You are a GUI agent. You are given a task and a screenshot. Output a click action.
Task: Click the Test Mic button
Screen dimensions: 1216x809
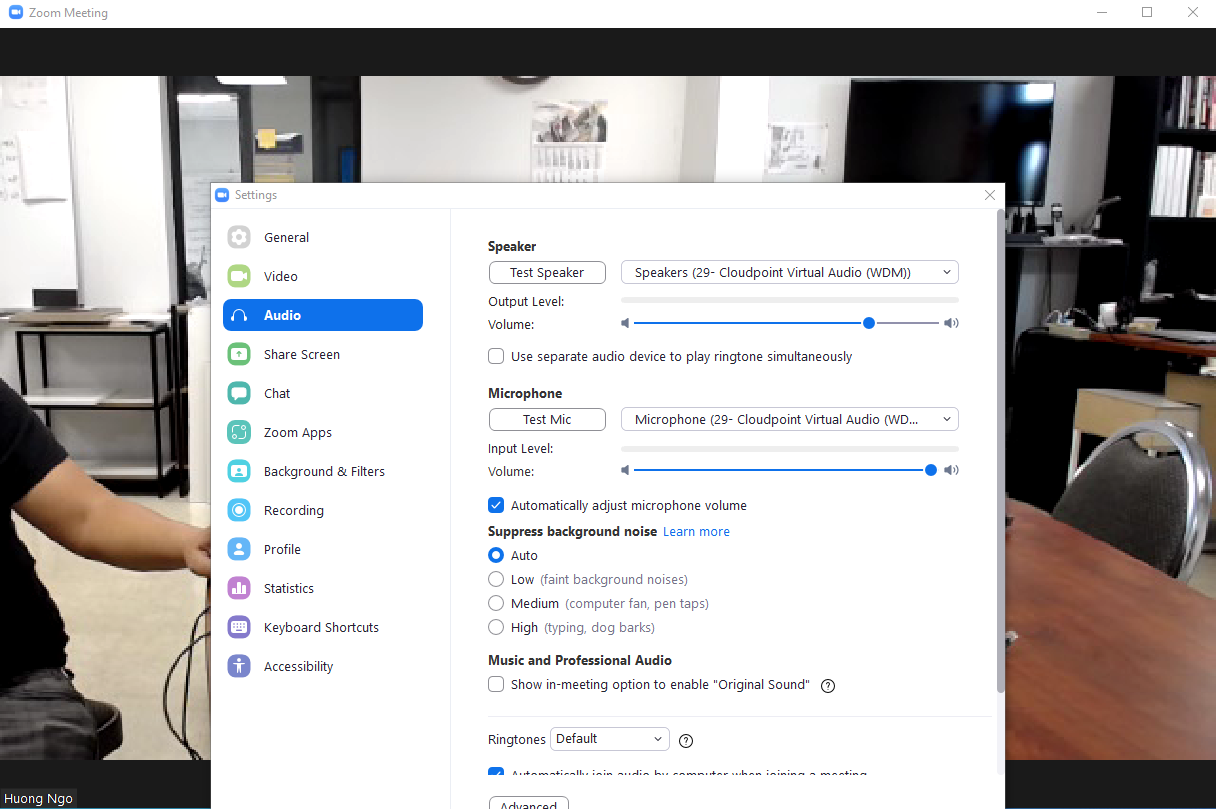[x=547, y=419]
